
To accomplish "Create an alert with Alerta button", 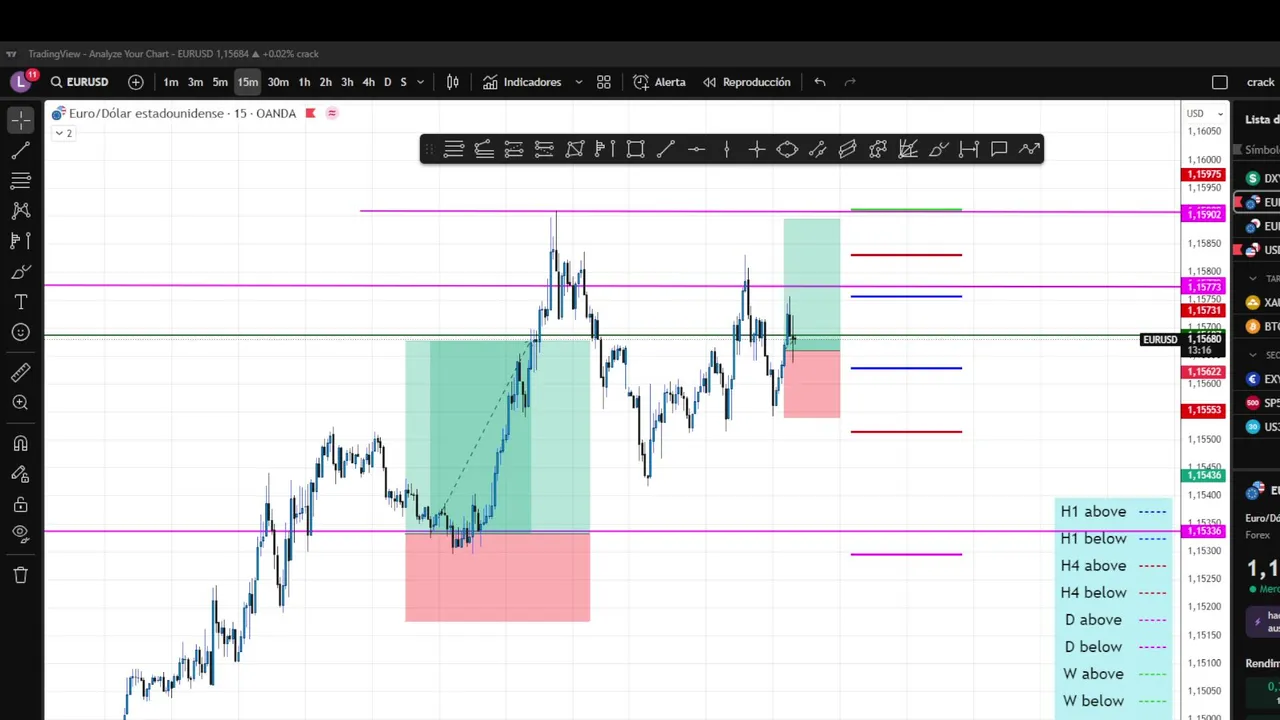I will (x=659, y=82).
